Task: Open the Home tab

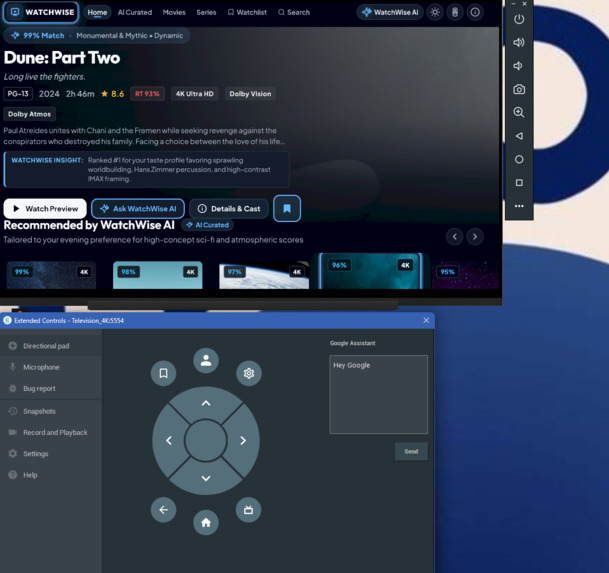Action: pyautogui.click(x=97, y=12)
